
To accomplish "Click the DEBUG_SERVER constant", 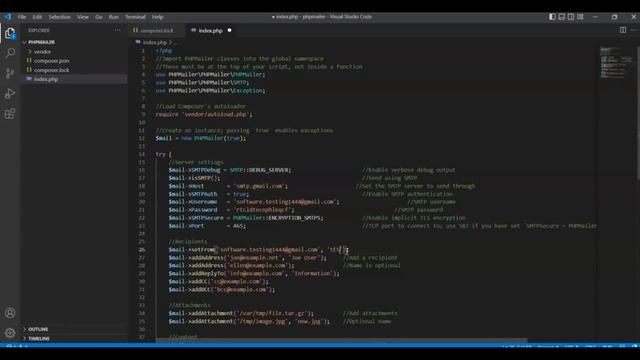I will pyautogui.click(x=269, y=170).
